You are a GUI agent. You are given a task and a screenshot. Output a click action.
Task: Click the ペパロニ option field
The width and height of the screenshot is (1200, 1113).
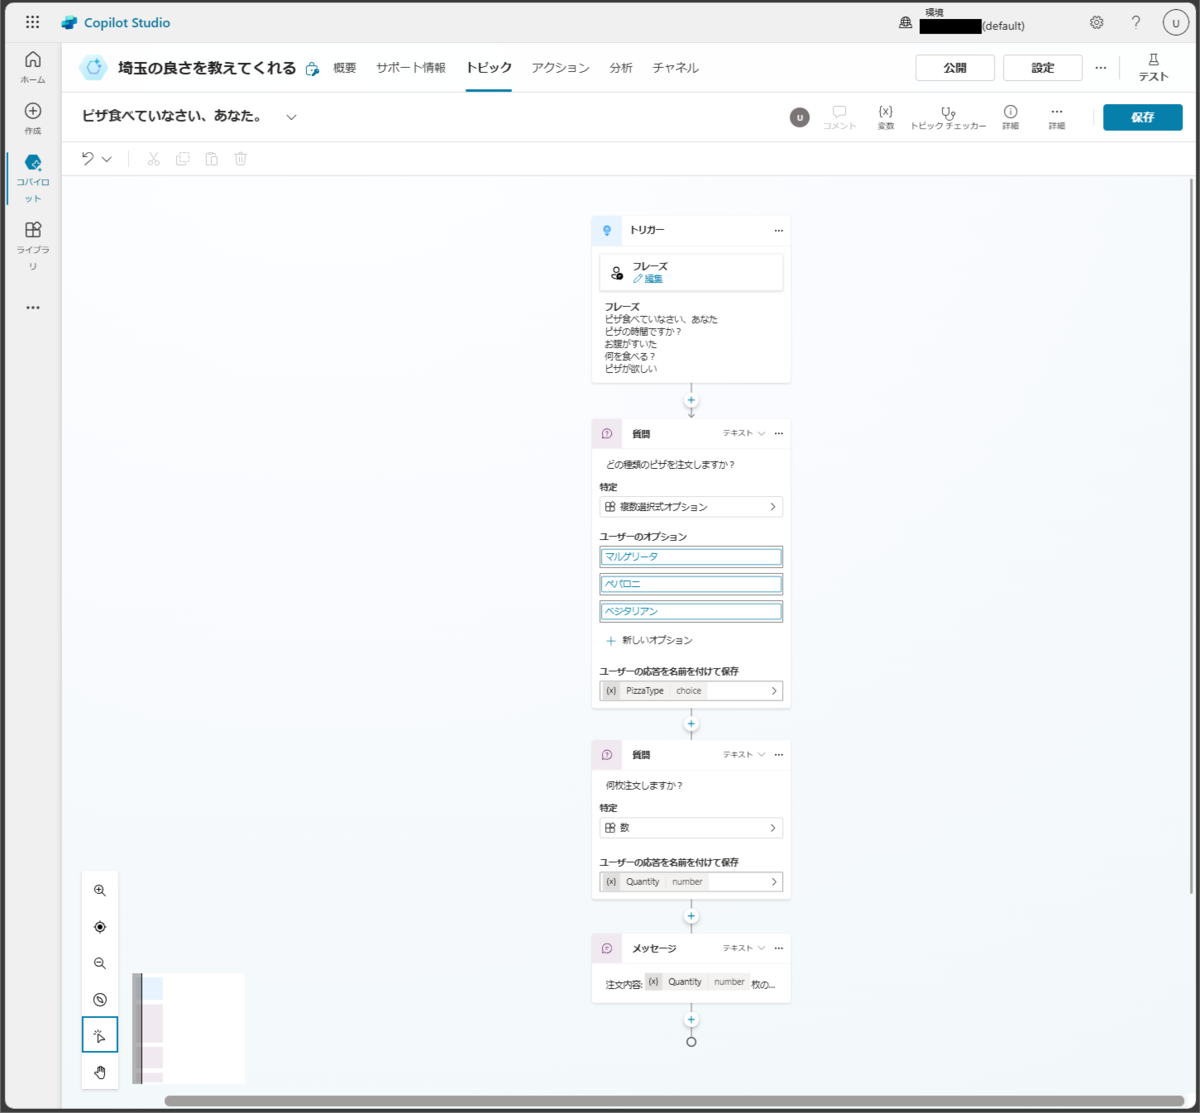(x=691, y=584)
